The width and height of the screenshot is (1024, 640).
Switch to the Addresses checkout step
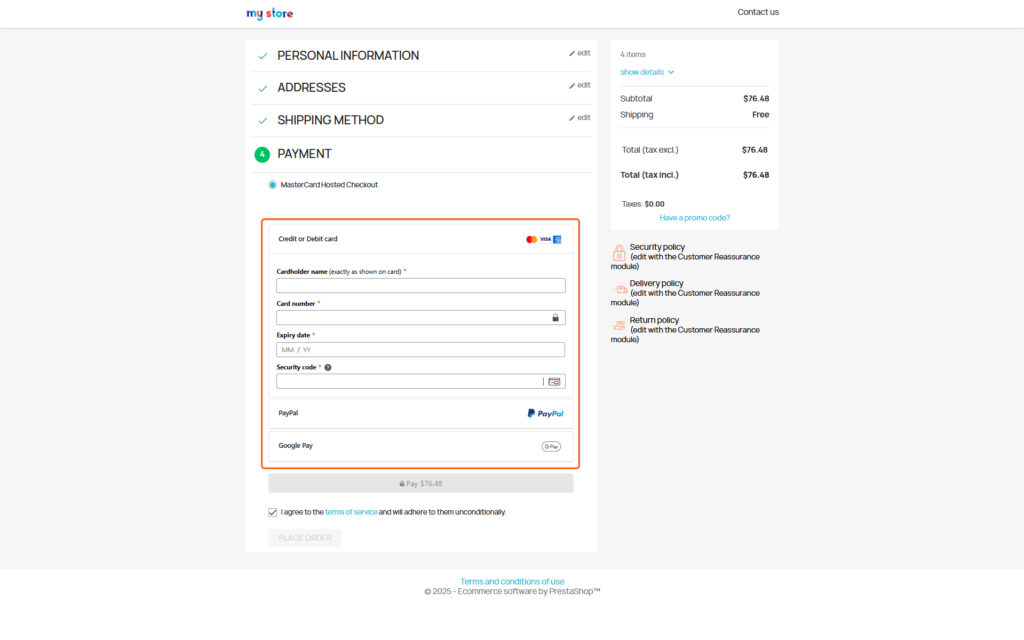(x=311, y=87)
